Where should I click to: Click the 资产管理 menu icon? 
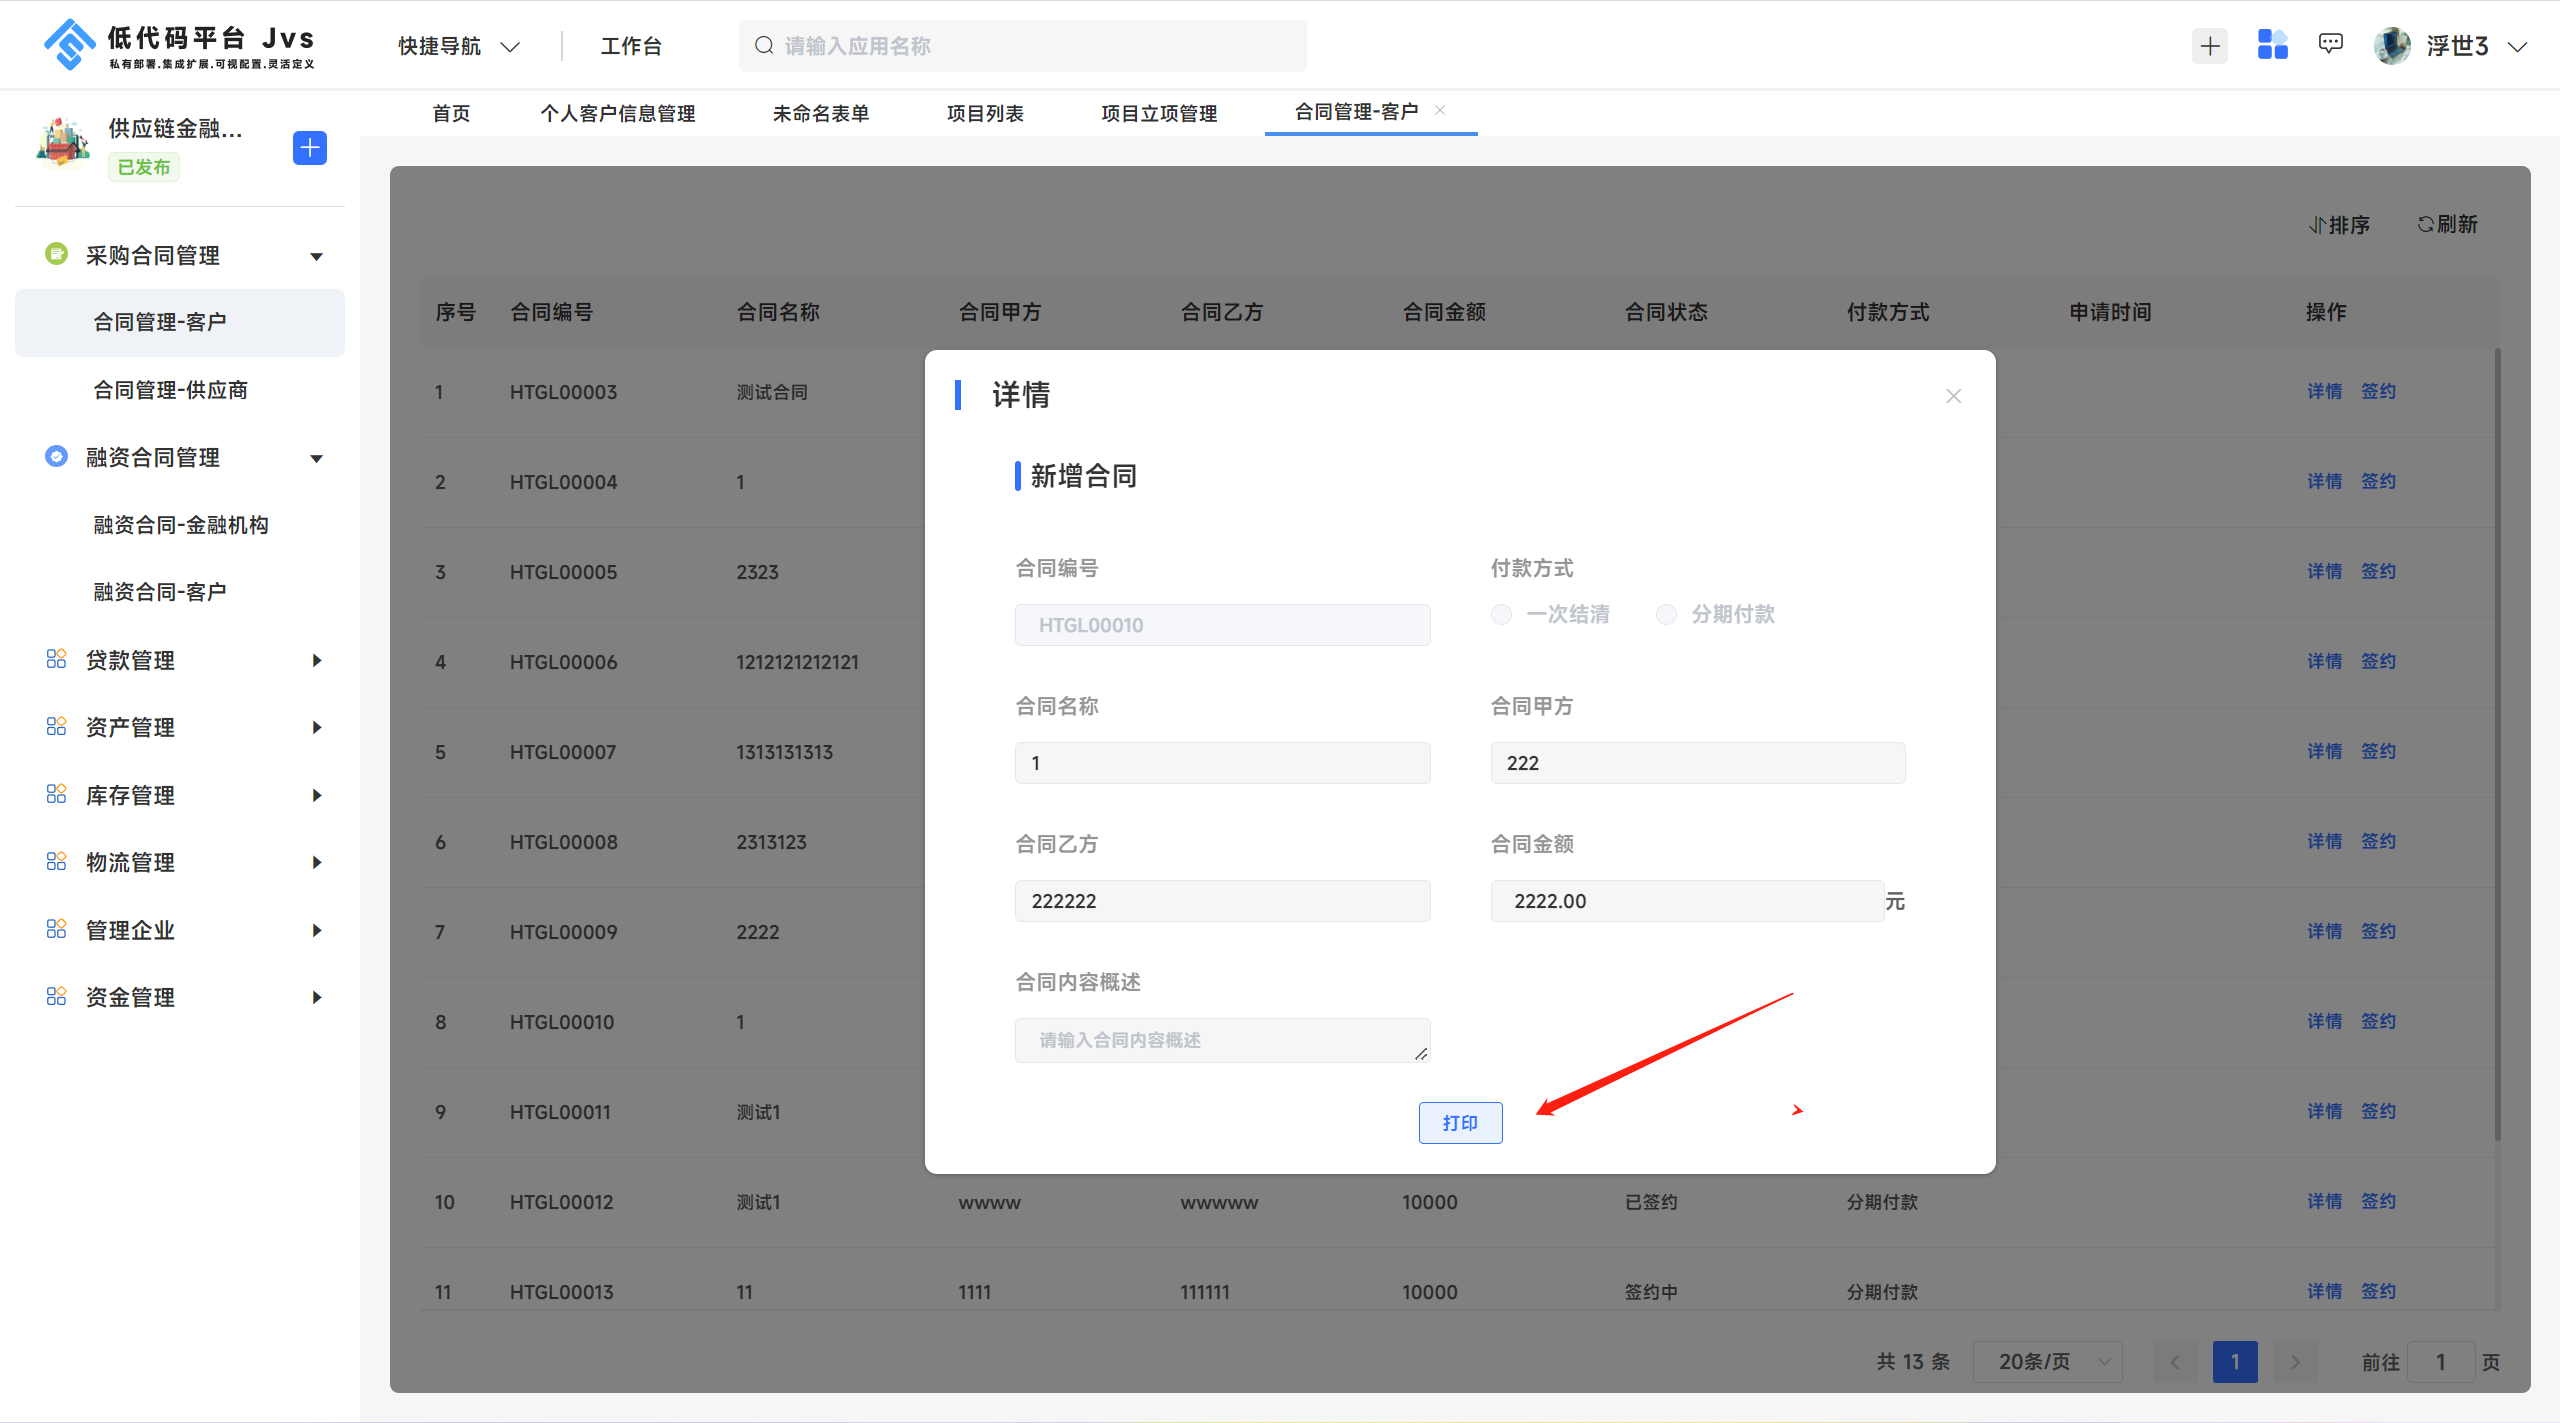pyautogui.click(x=57, y=726)
